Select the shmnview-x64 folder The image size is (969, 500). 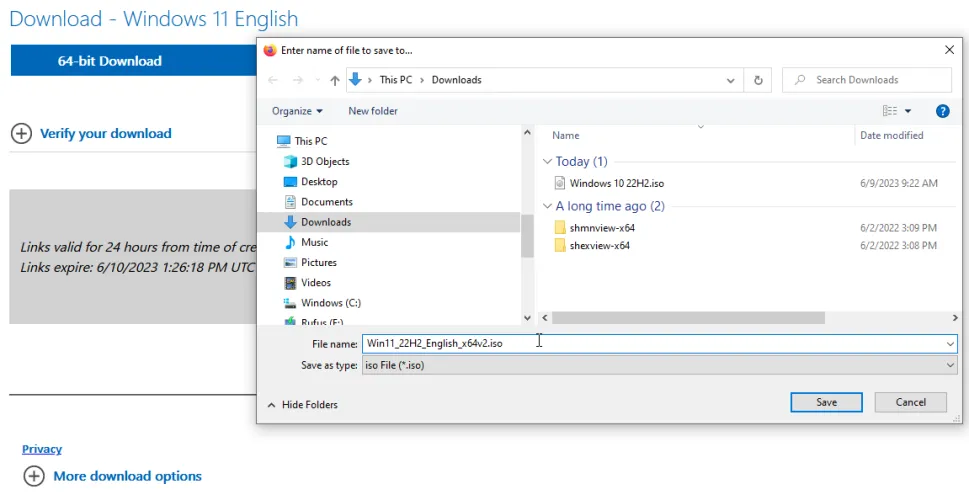[602, 228]
